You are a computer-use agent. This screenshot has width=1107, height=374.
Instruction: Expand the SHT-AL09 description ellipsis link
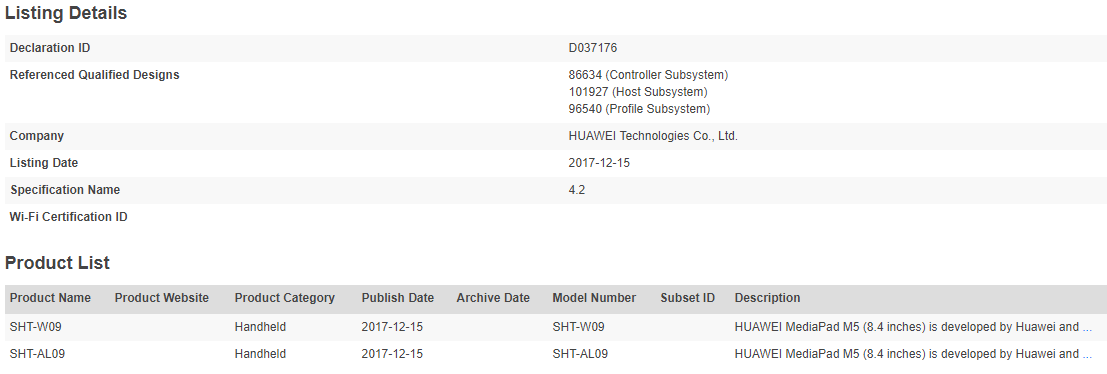[1087, 354]
